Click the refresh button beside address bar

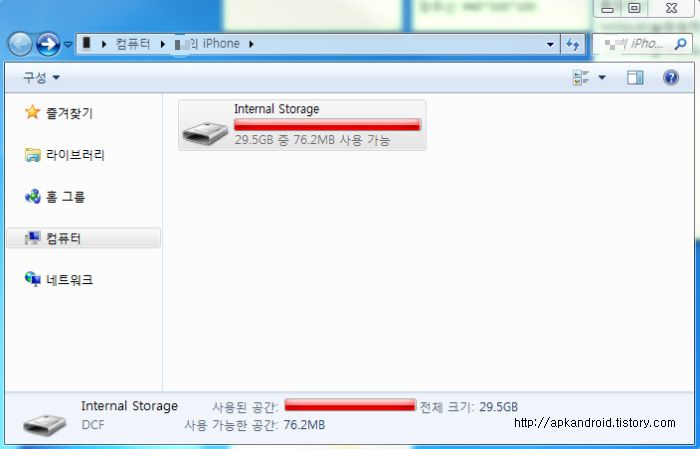coord(573,44)
